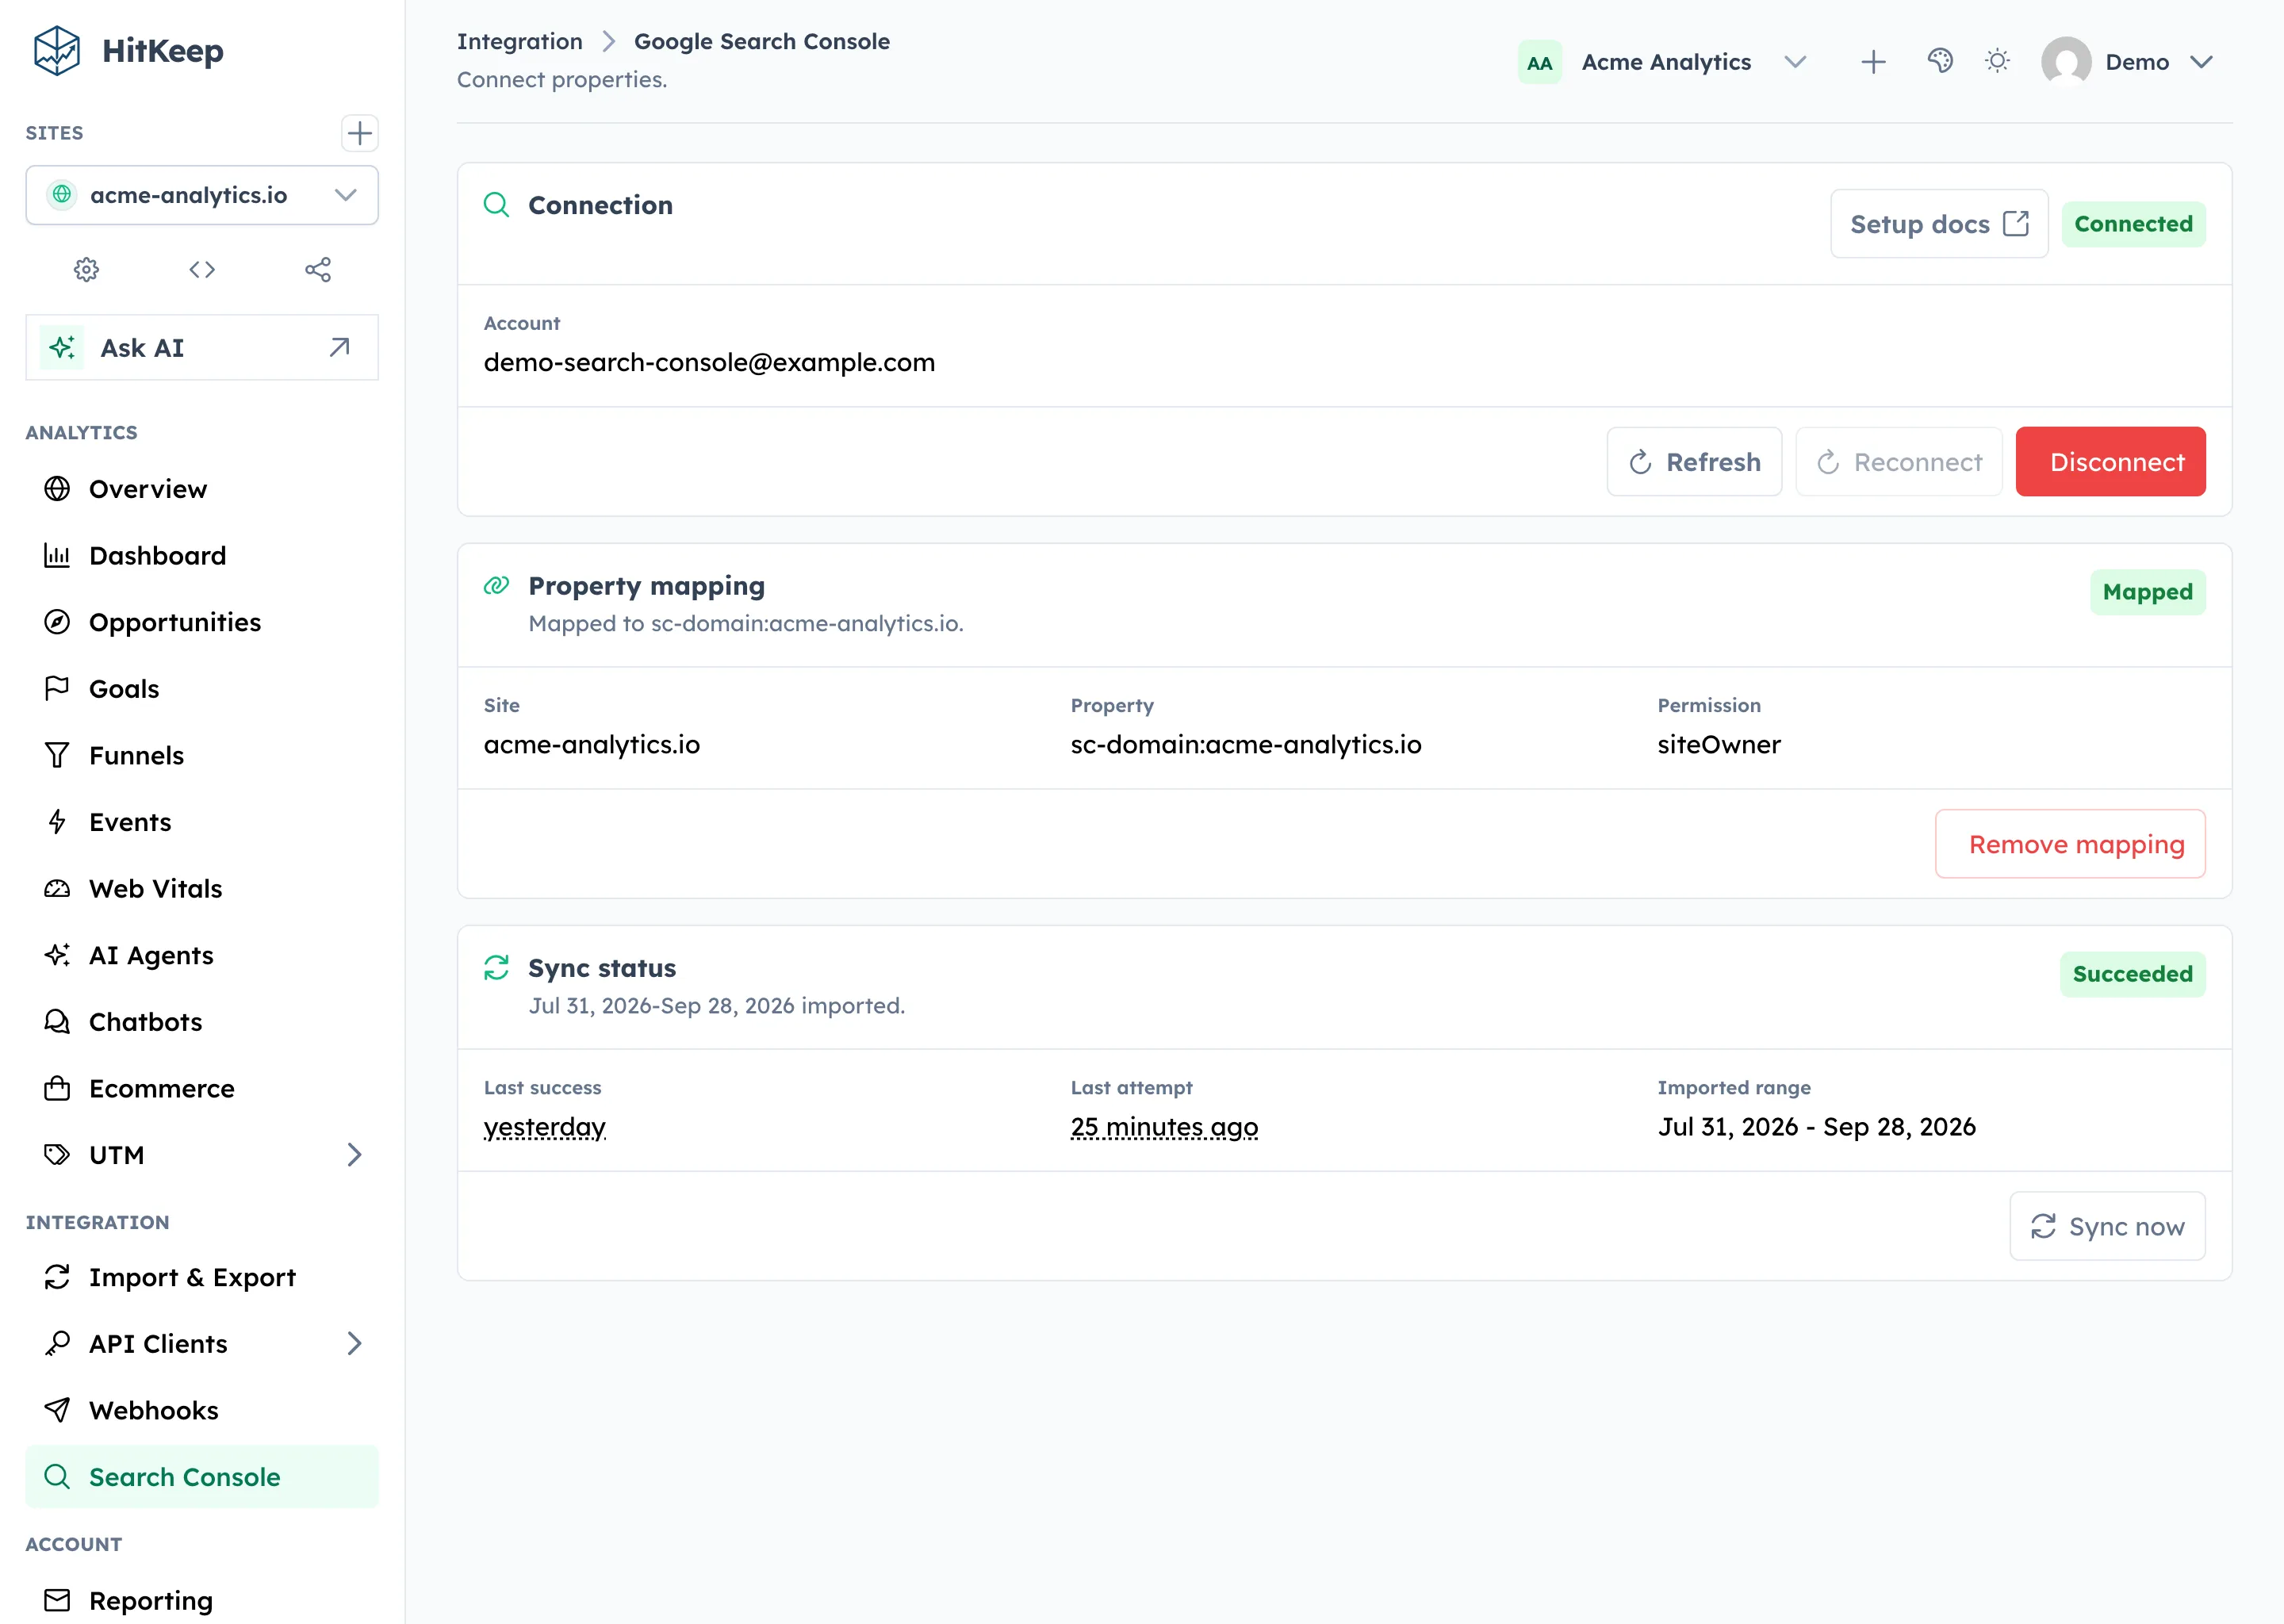Add a new site with plus icon
This screenshot has width=2284, height=1624.
359,133
